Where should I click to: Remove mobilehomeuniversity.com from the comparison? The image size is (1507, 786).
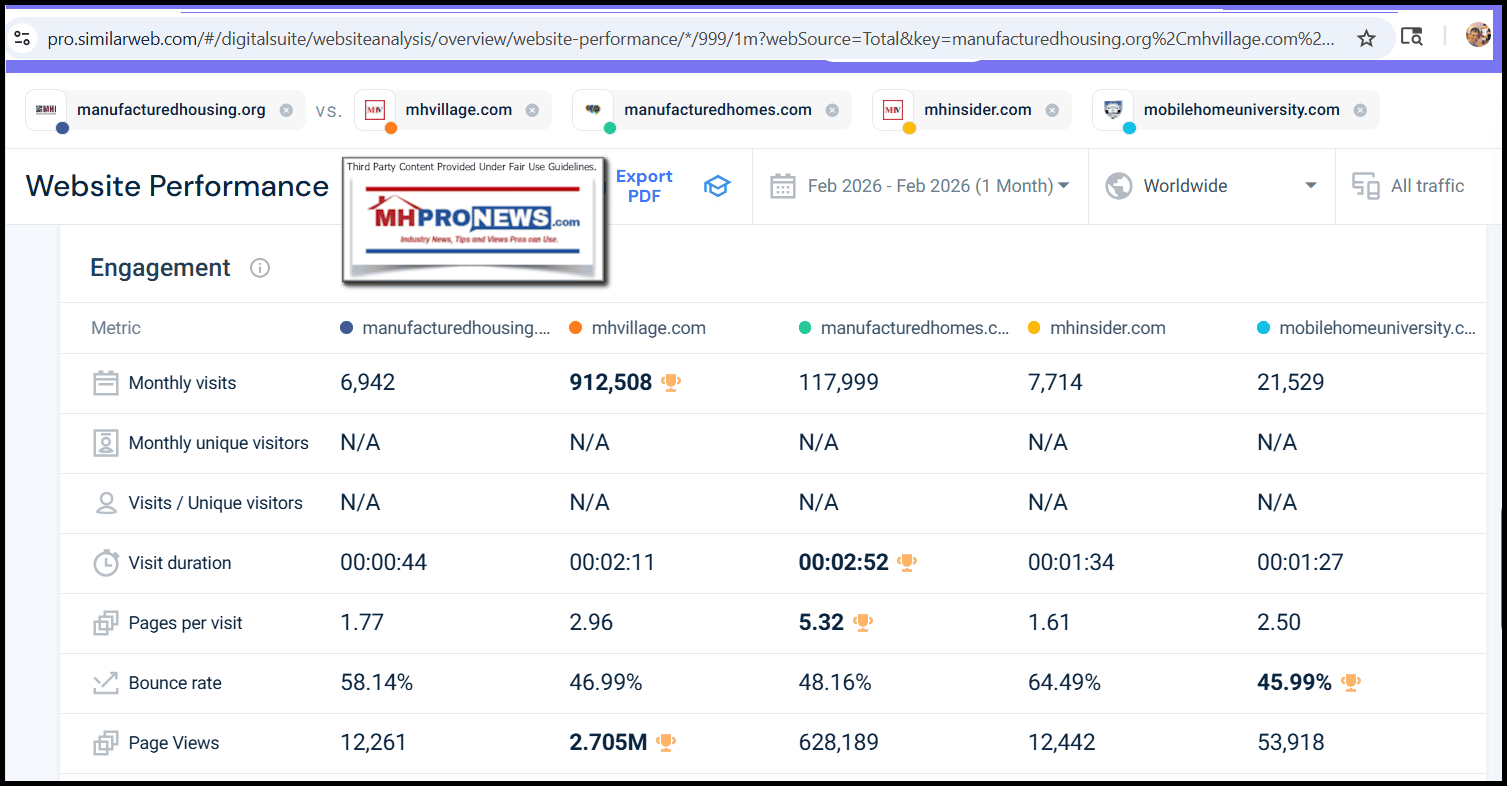click(1359, 111)
